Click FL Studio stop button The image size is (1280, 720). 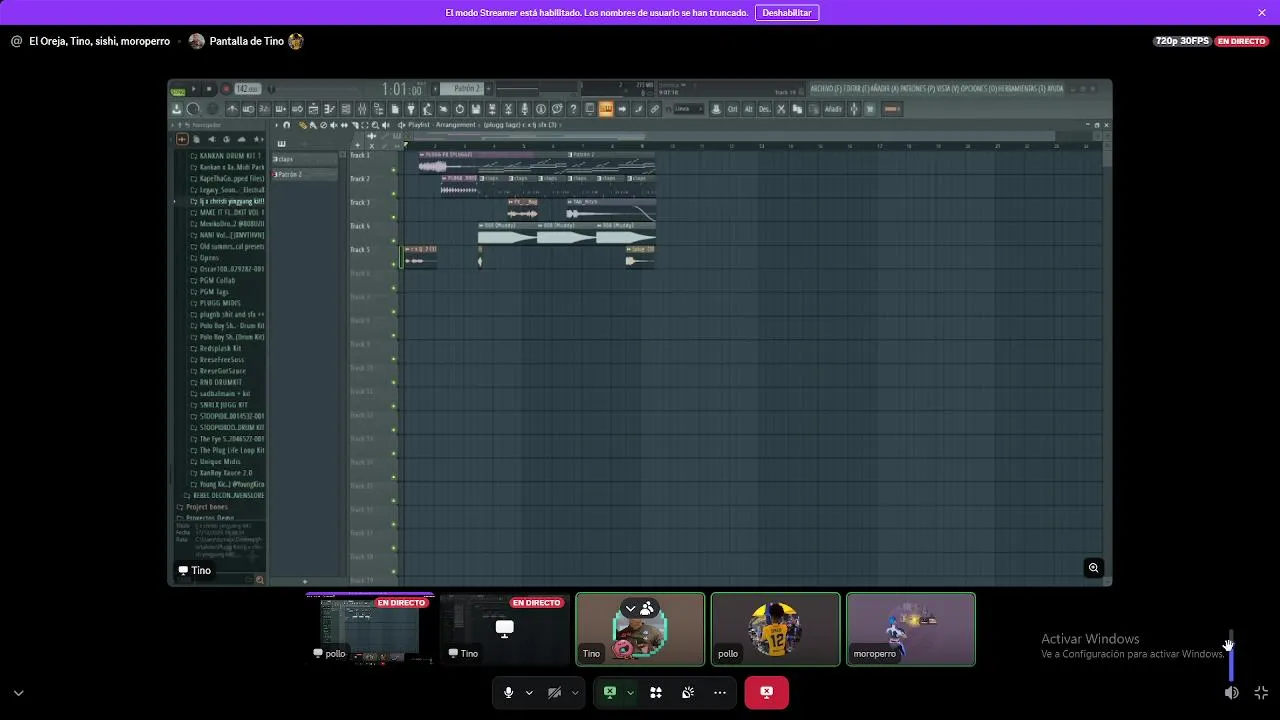pyautogui.click(x=209, y=89)
